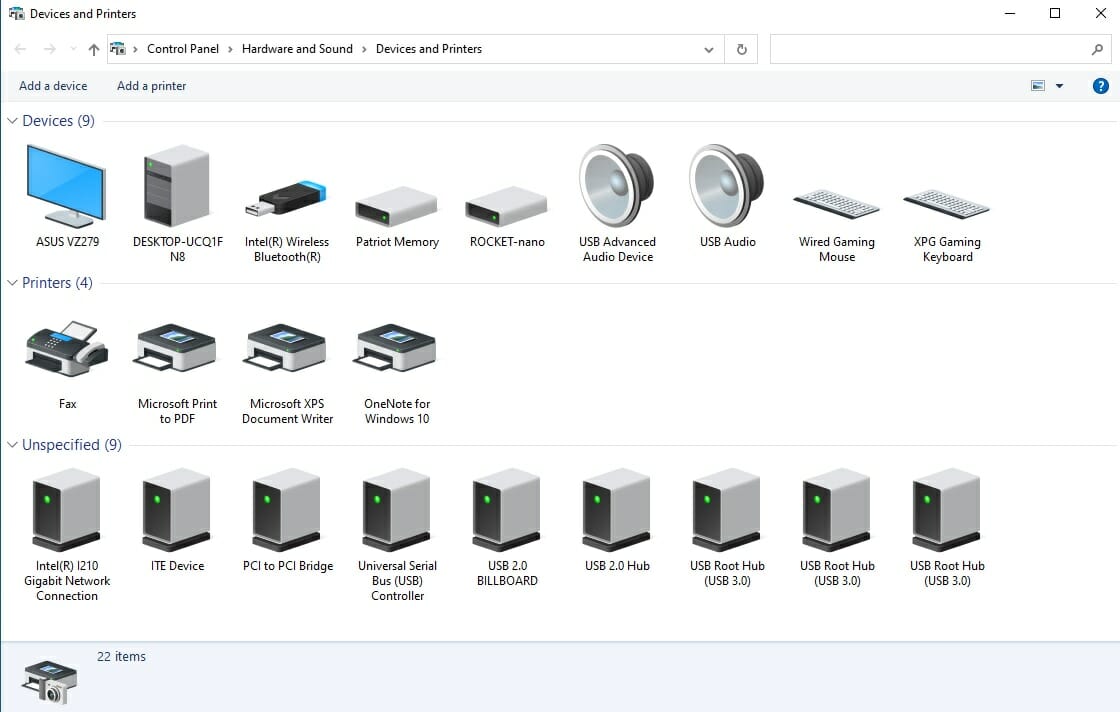Click the title bar window icon
The image size is (1120, 712).
tap(16, 14)
